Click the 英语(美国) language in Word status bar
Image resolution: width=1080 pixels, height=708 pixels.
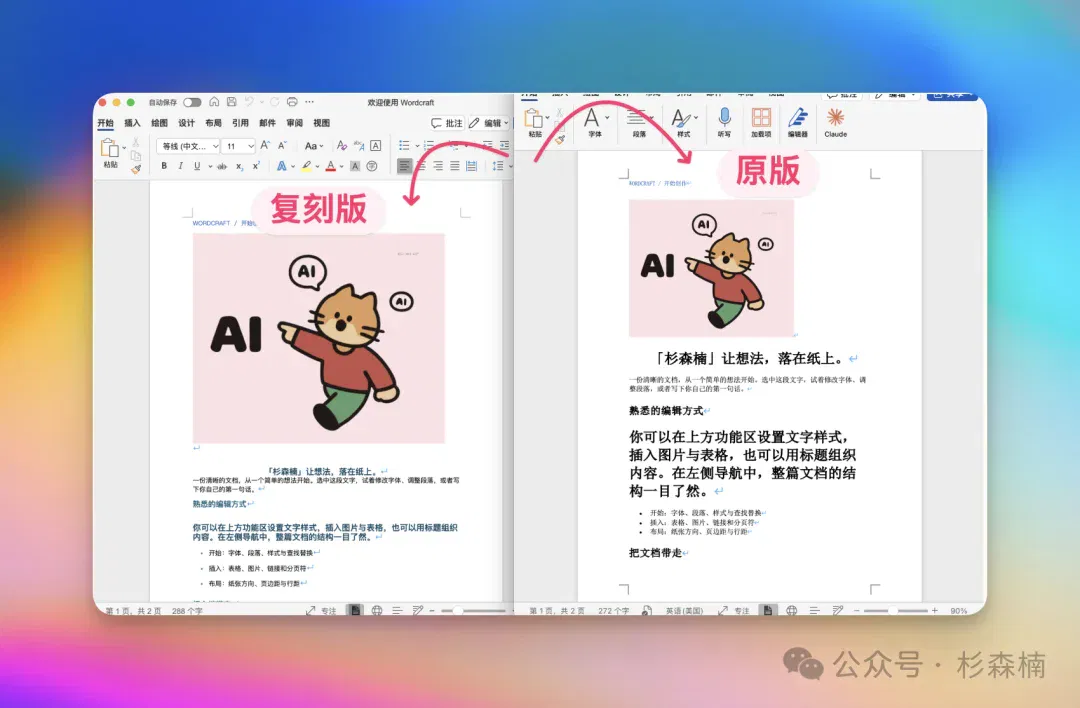coord(684,611)
